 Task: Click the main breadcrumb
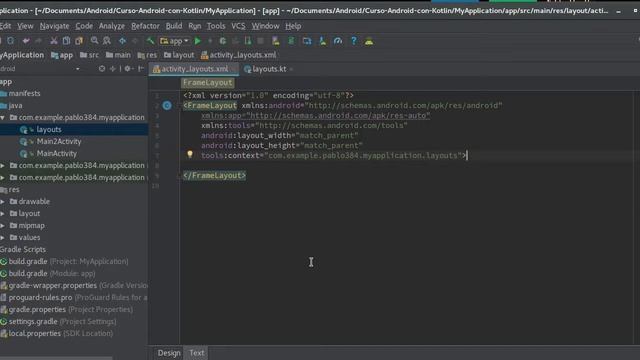(x=118, y=55)
